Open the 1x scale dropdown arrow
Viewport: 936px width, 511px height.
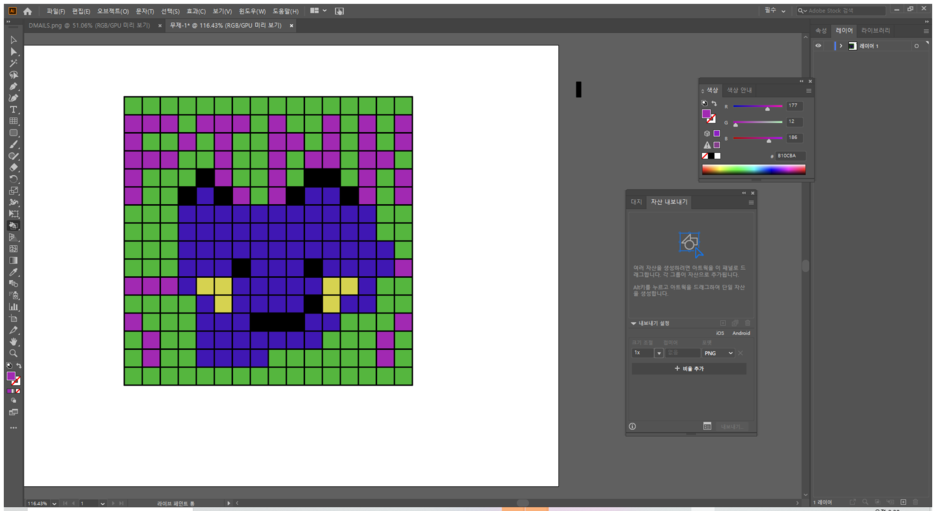(659, 353)
